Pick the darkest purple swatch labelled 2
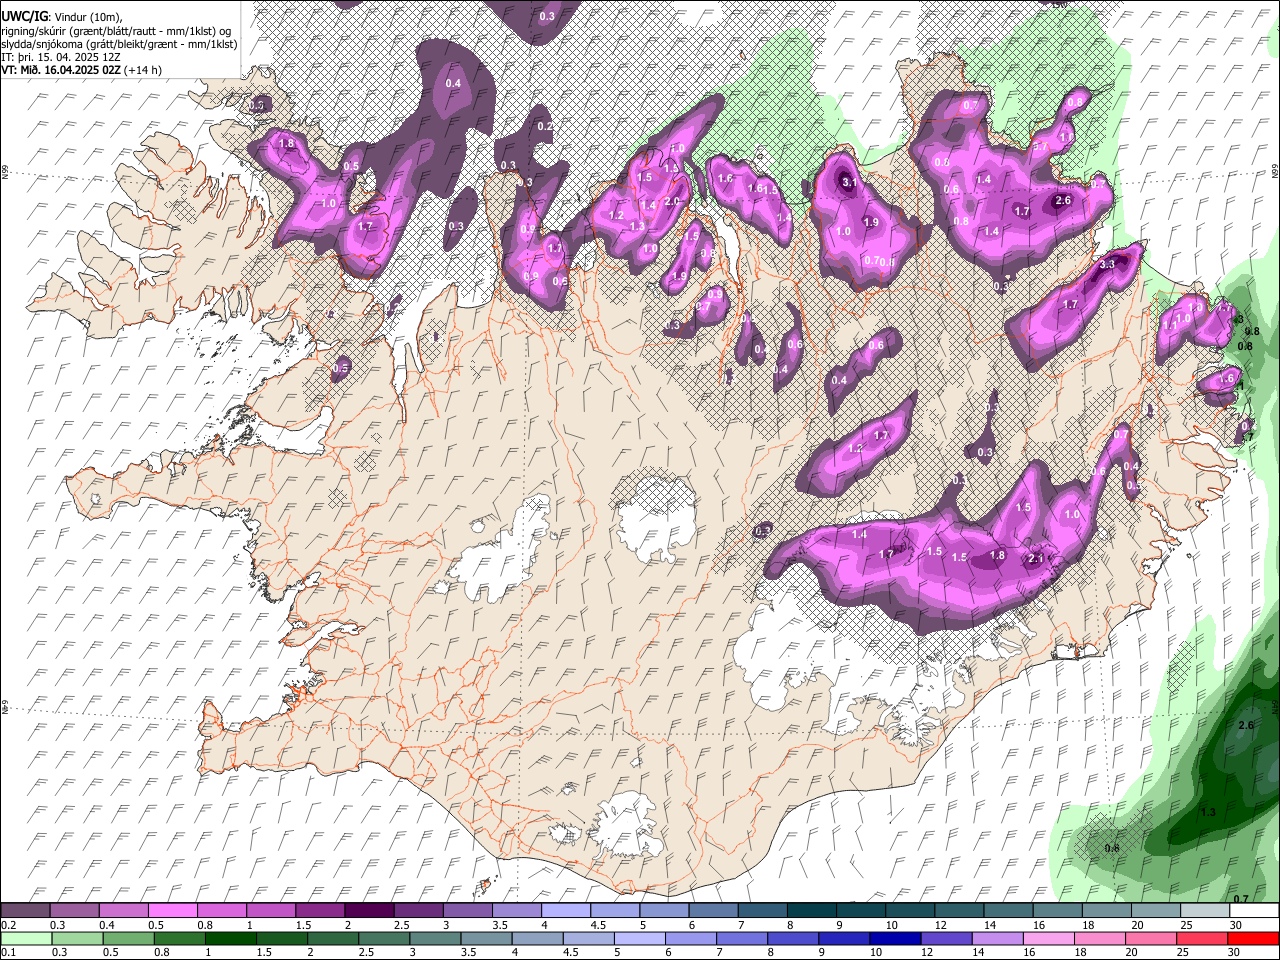The width and height of the screenshot is (1280, 960). (x=369, y=911)
